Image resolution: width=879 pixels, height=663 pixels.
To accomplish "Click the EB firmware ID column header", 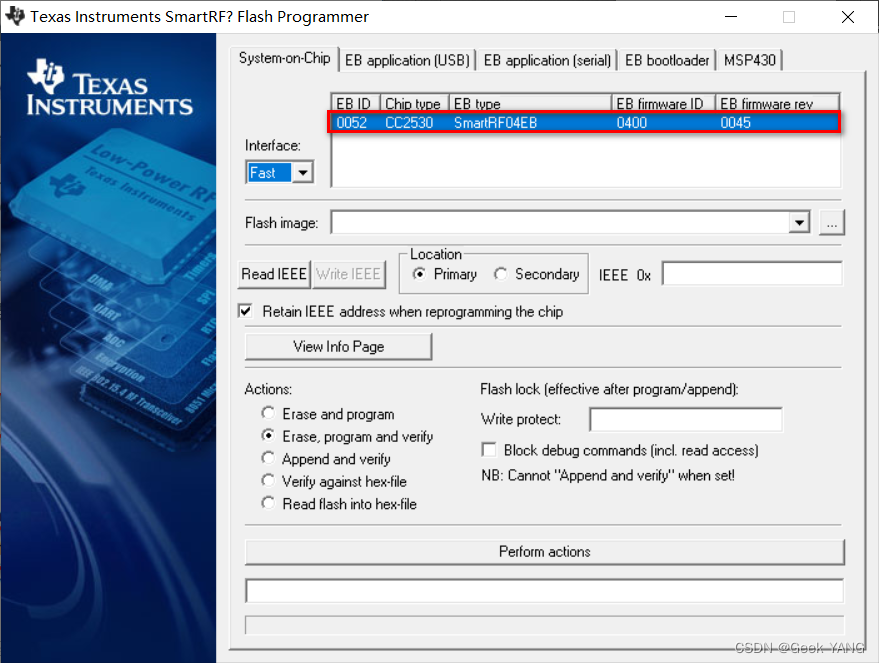I will (x=663, y=103).
